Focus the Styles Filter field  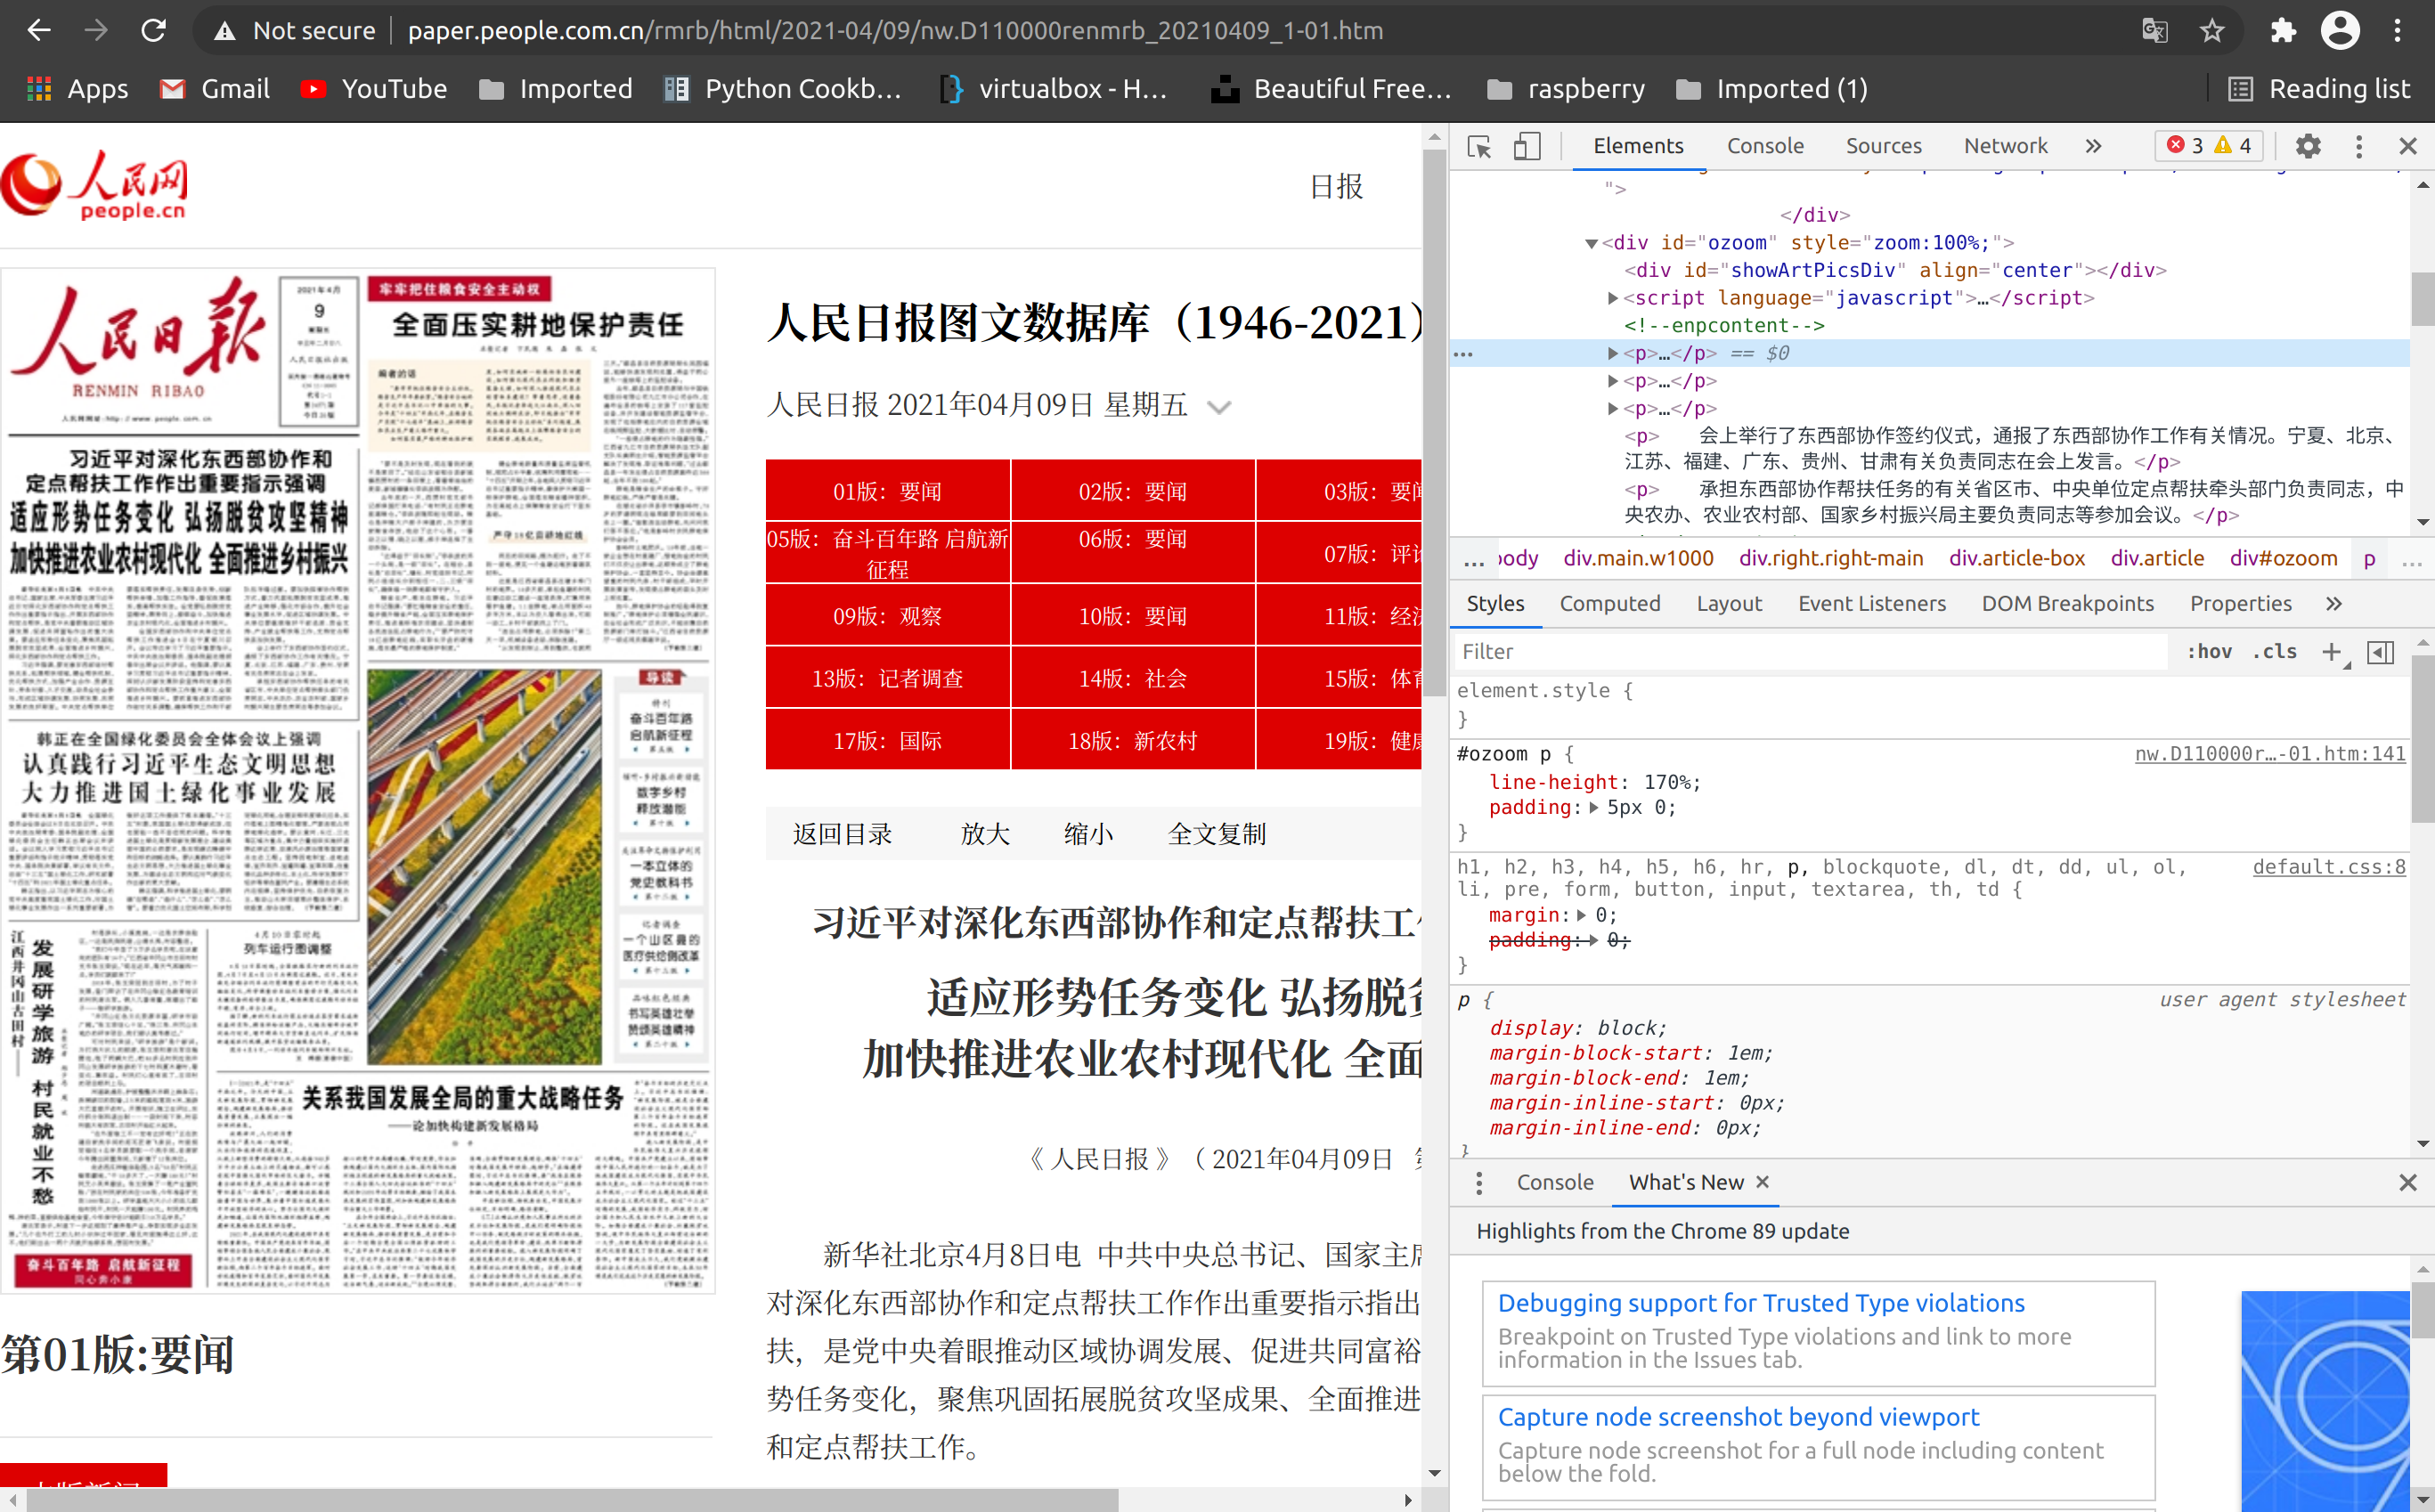click(x=1810, y=651)
